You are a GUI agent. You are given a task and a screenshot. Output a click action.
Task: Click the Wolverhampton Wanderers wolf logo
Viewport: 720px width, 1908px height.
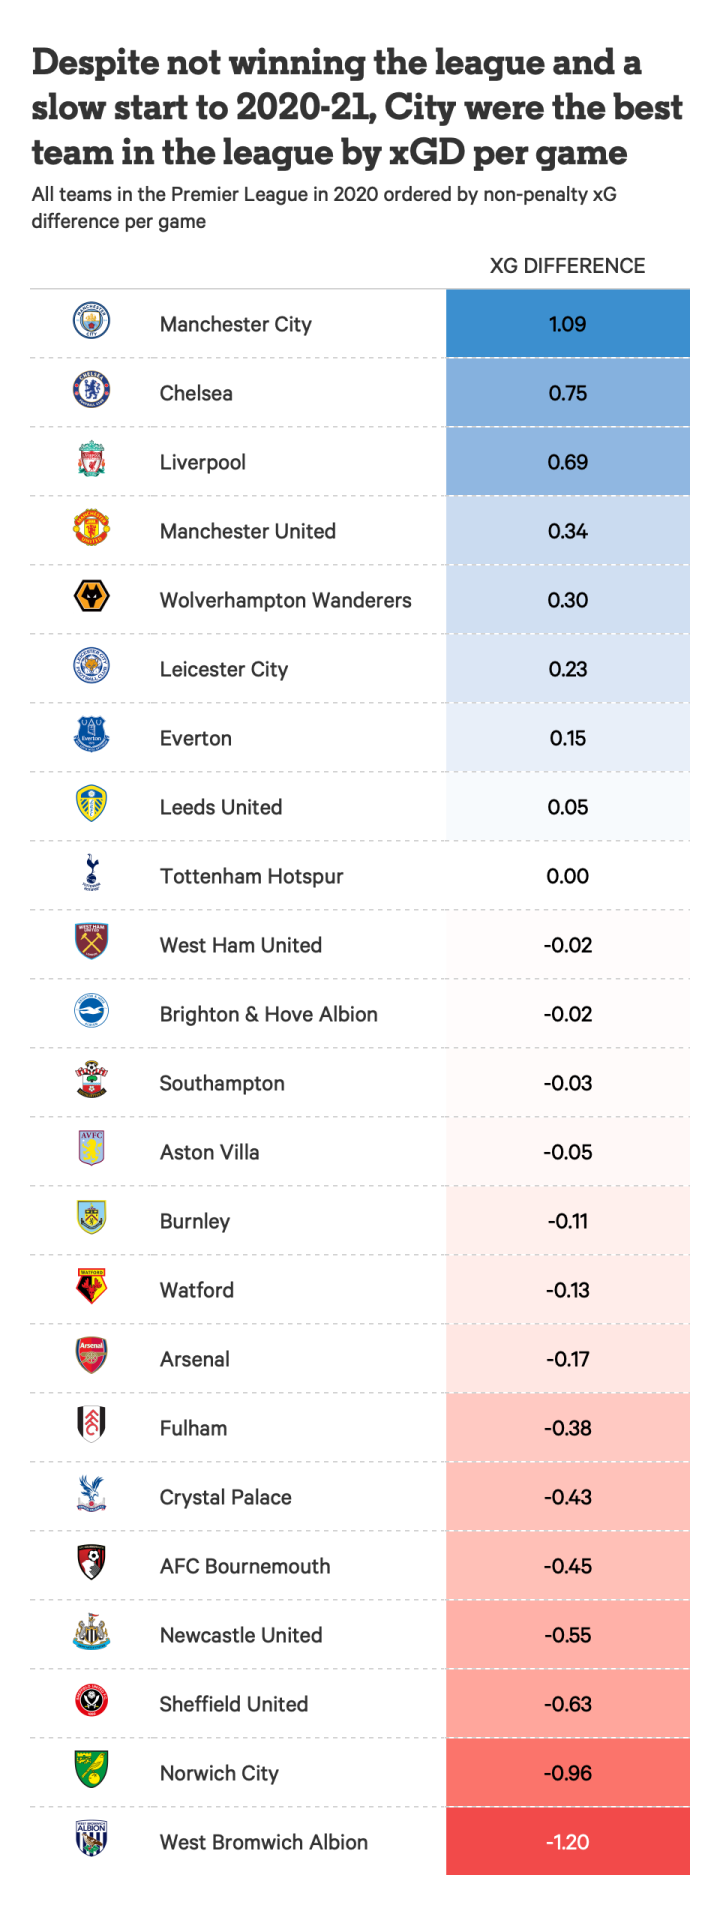(91, 597)
